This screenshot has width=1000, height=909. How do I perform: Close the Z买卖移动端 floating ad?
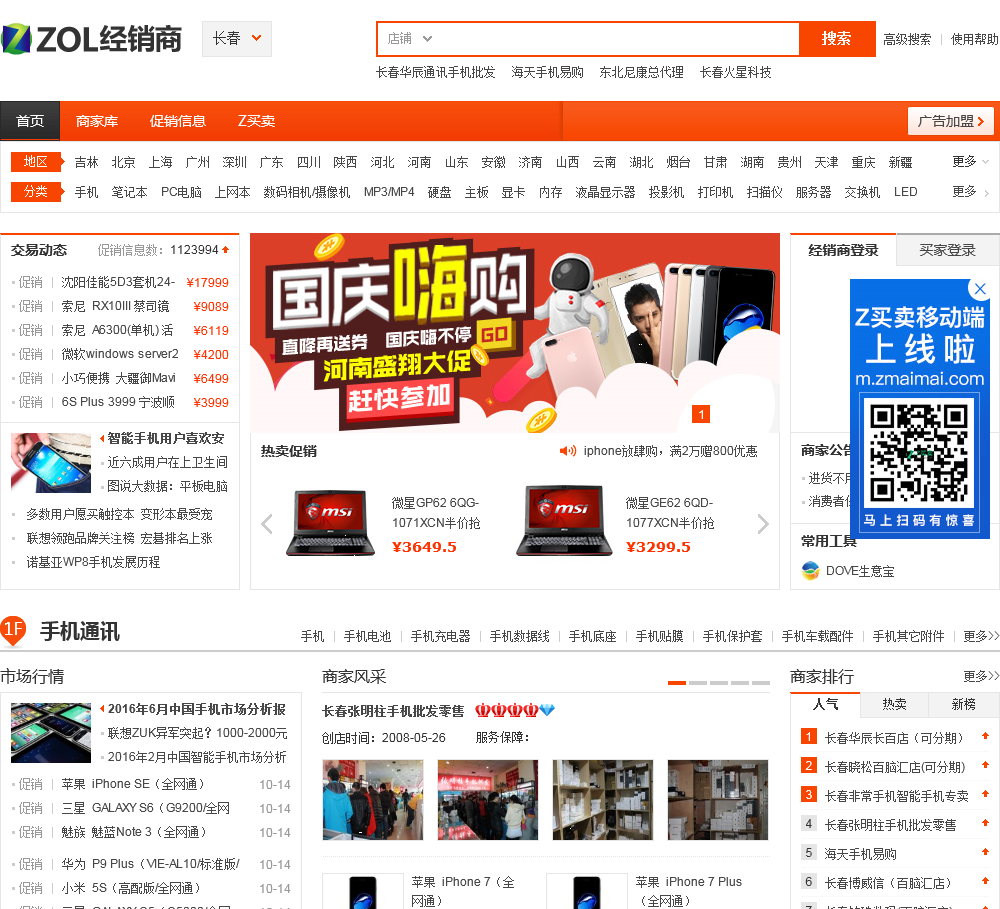tap(980, 288)
